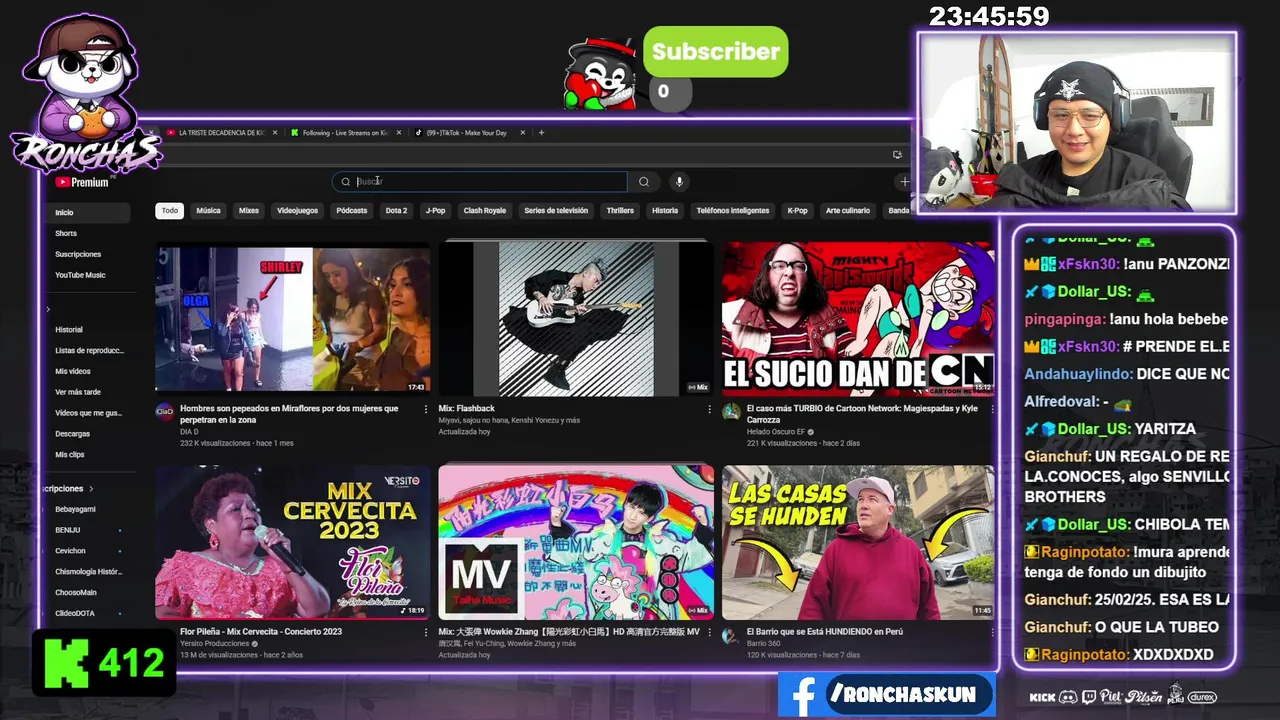Screen dimensions: 1280x720
Task: Open new browser tab with plus
Action: pos(541,132)
